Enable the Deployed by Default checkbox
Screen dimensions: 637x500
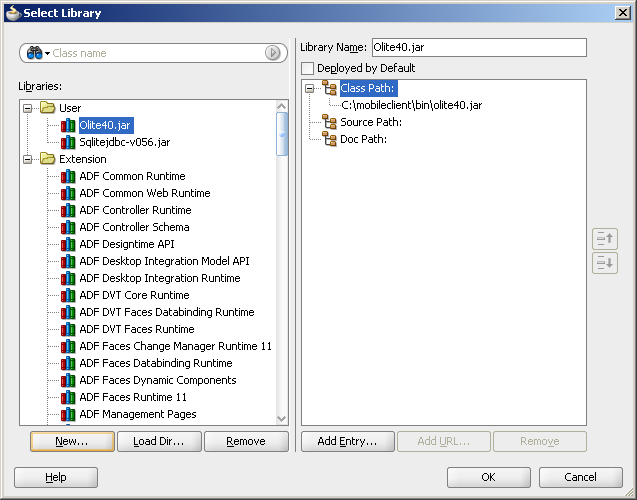tap(308, 68)
